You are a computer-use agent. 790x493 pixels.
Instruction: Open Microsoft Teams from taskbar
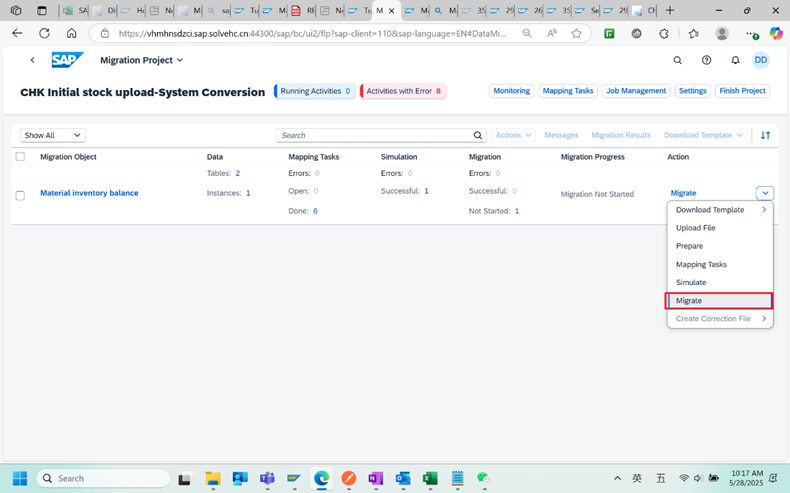[267, 478]
